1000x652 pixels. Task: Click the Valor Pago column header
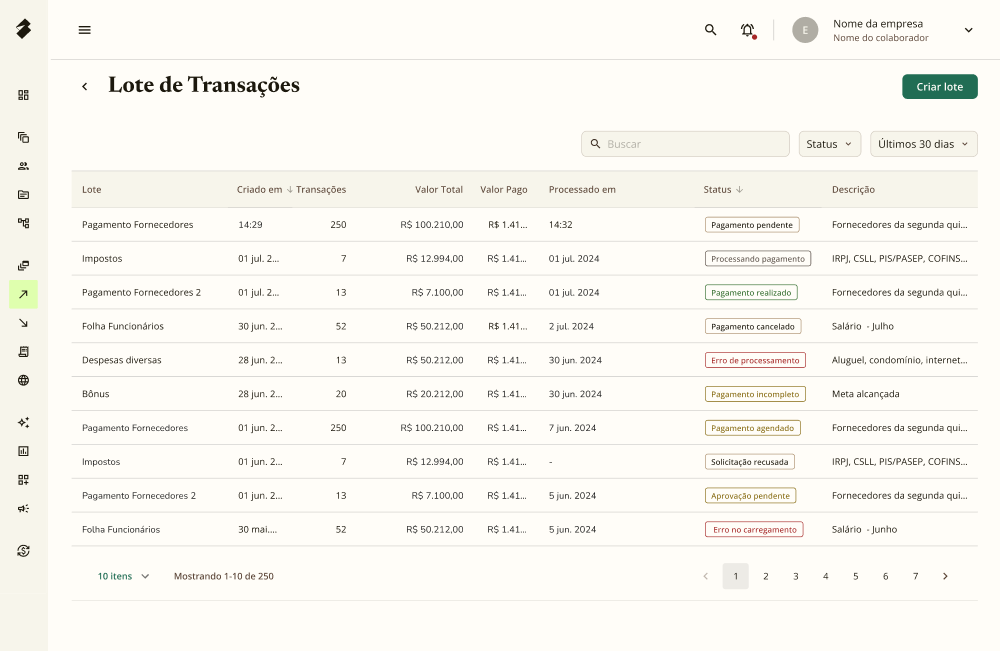coord(504,189)
